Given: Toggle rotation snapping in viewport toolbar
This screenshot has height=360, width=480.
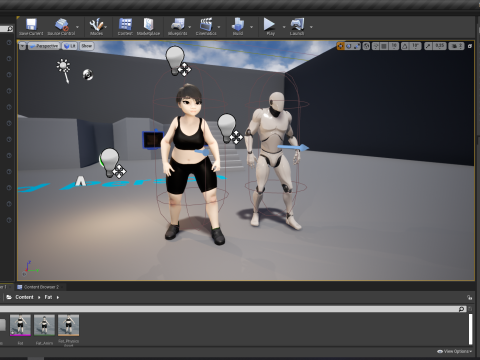Looking at the screenshot, I should click(405, 46).
